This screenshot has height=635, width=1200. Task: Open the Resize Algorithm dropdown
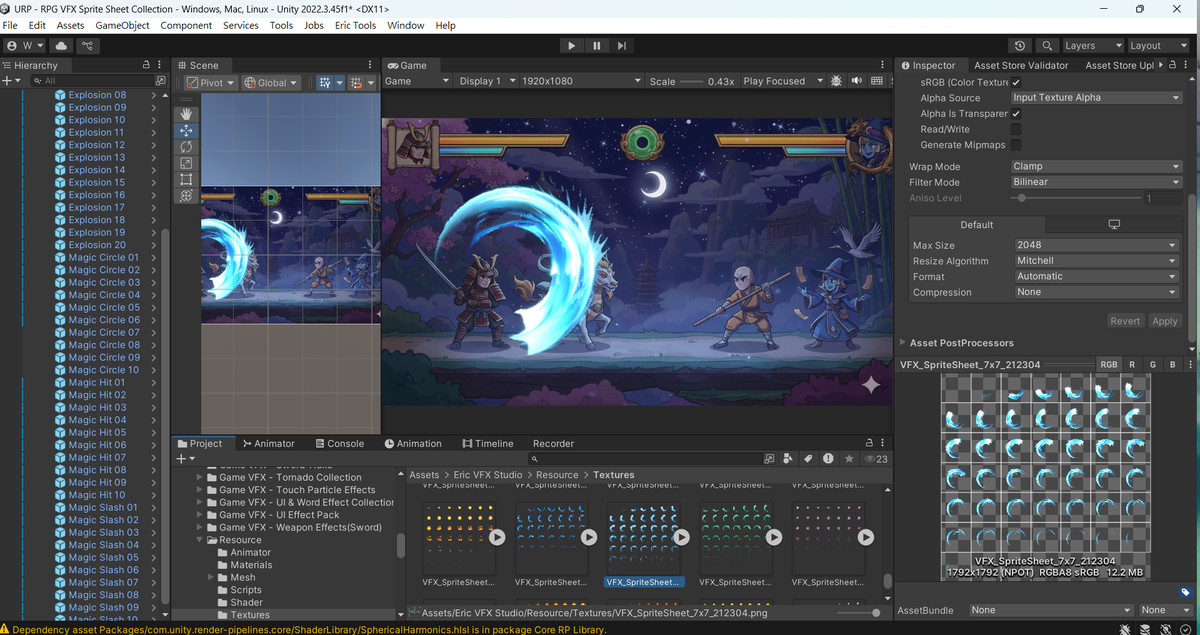[x=1096, y=261]
